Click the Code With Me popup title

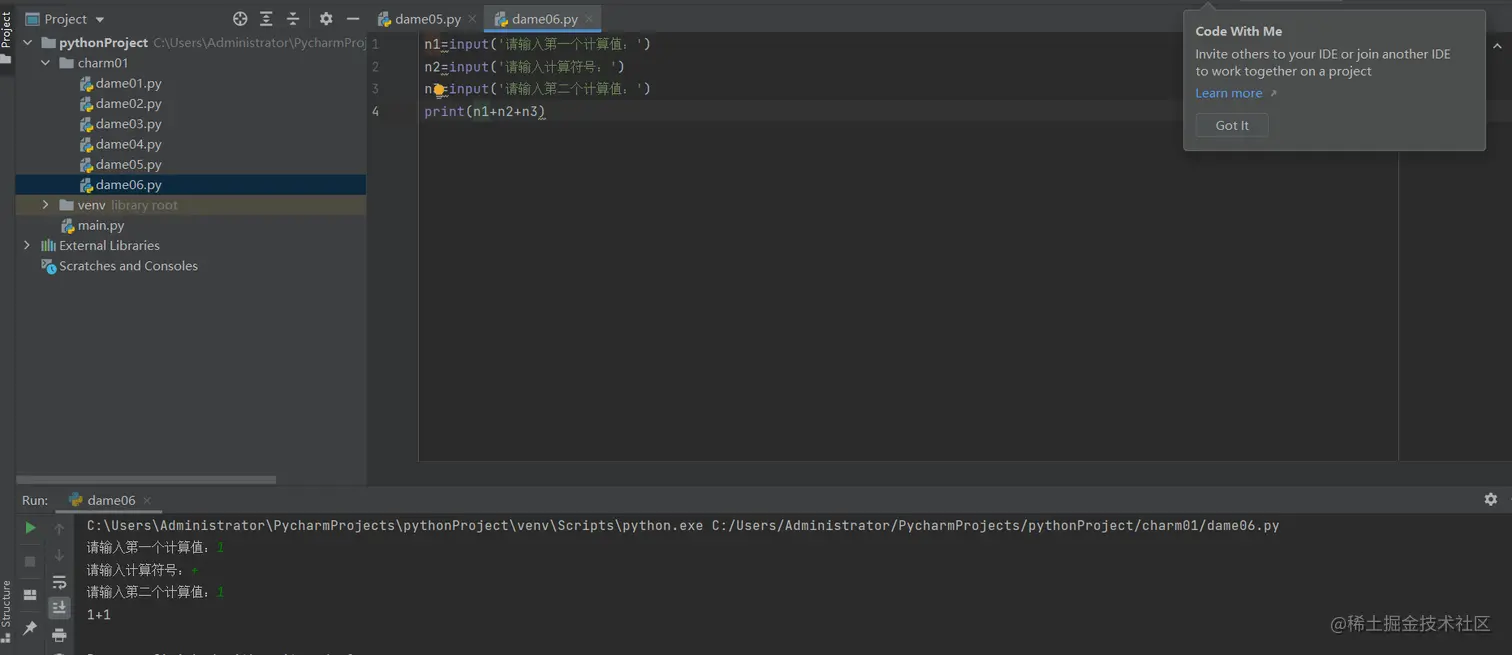(1239, 31)
